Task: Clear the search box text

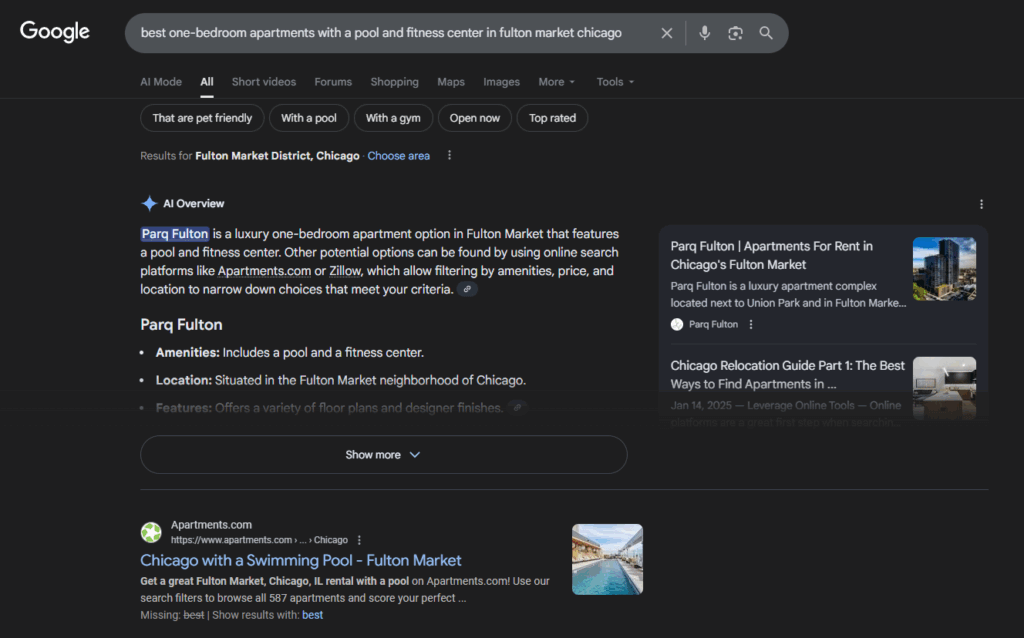Action: 667,33
